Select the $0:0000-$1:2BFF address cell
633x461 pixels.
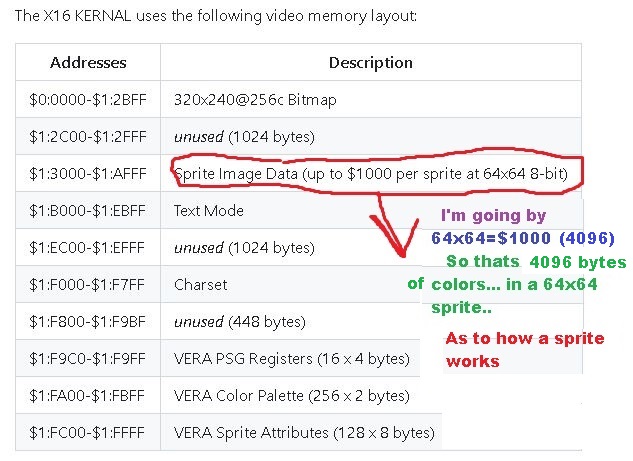point(88,100)
